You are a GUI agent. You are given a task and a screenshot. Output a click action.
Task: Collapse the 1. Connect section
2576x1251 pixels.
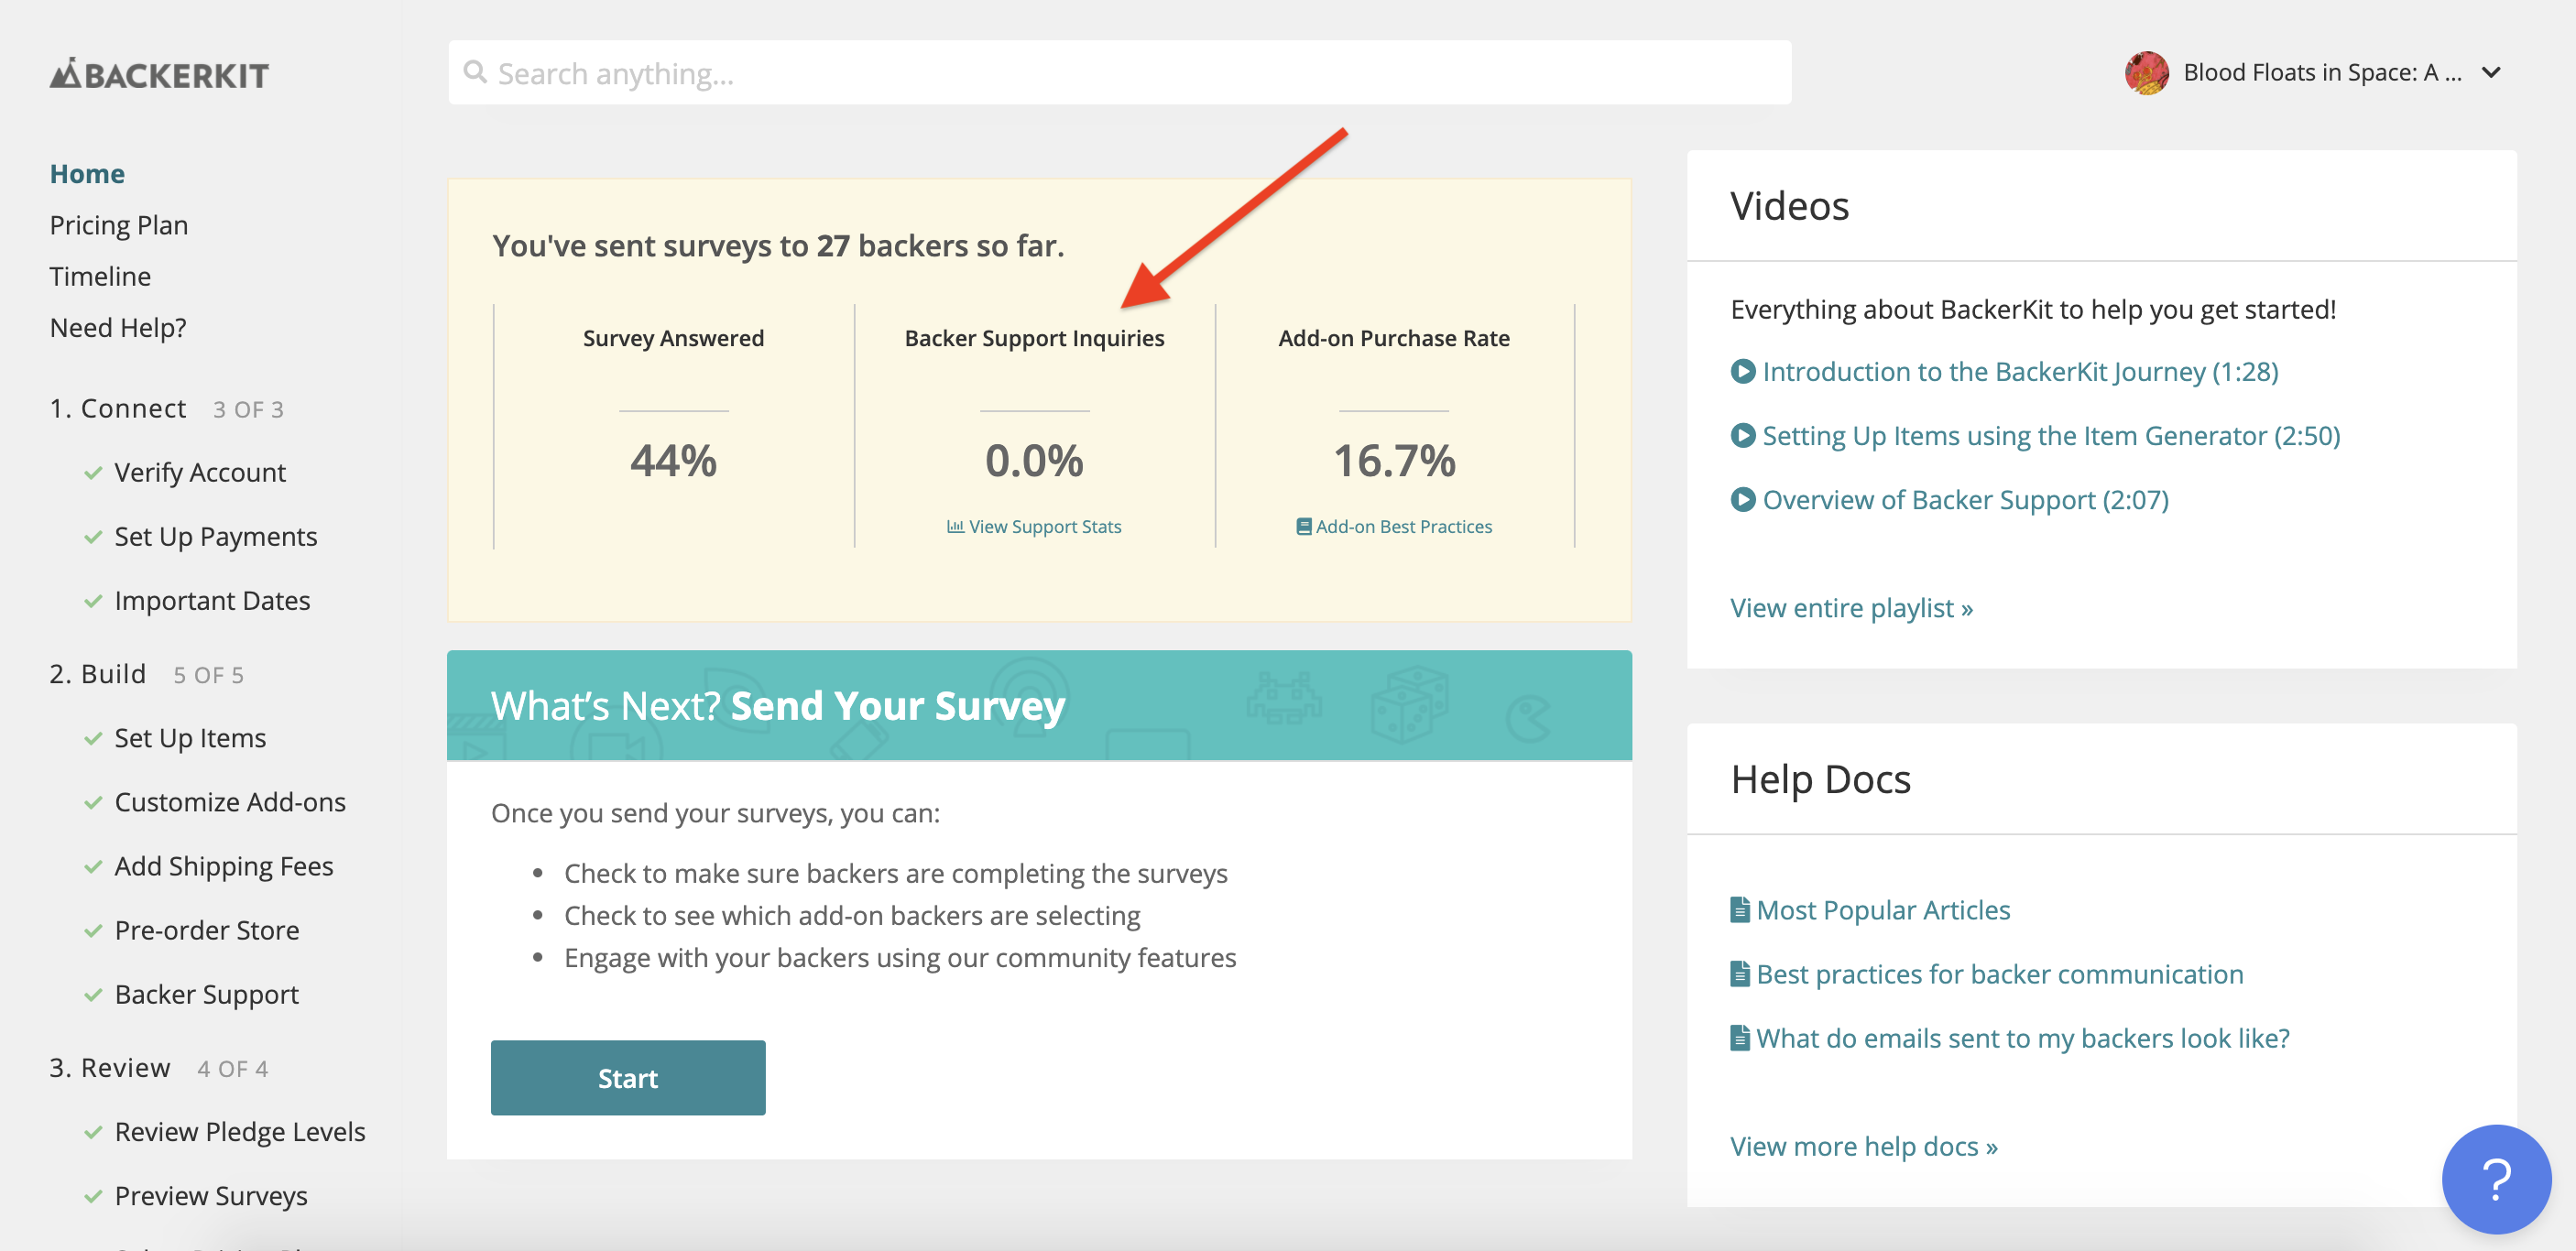118,409
